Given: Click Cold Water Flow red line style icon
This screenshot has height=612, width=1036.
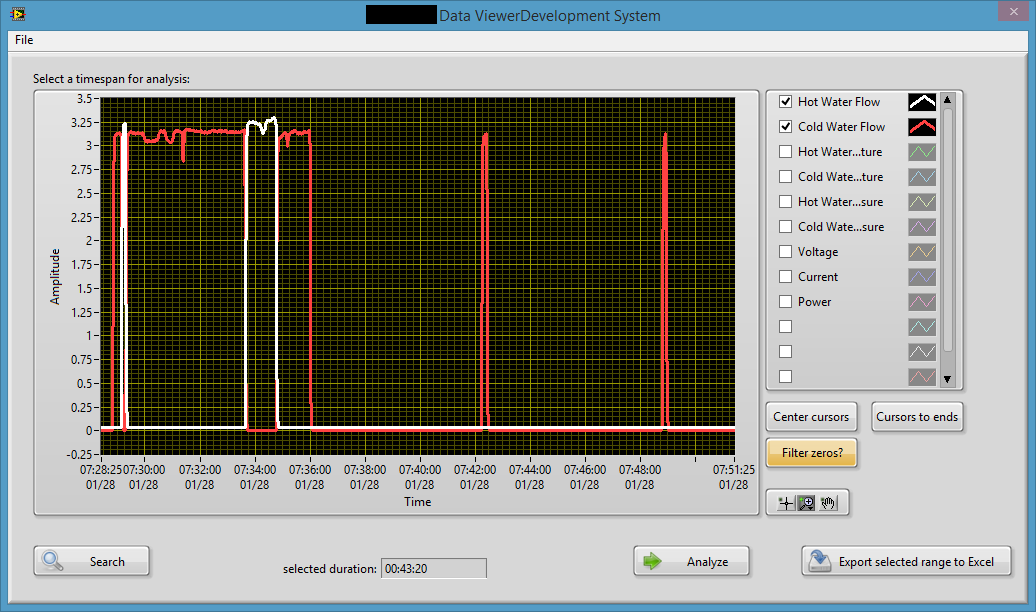Looking at the screenshot, I should click(922, 127).
